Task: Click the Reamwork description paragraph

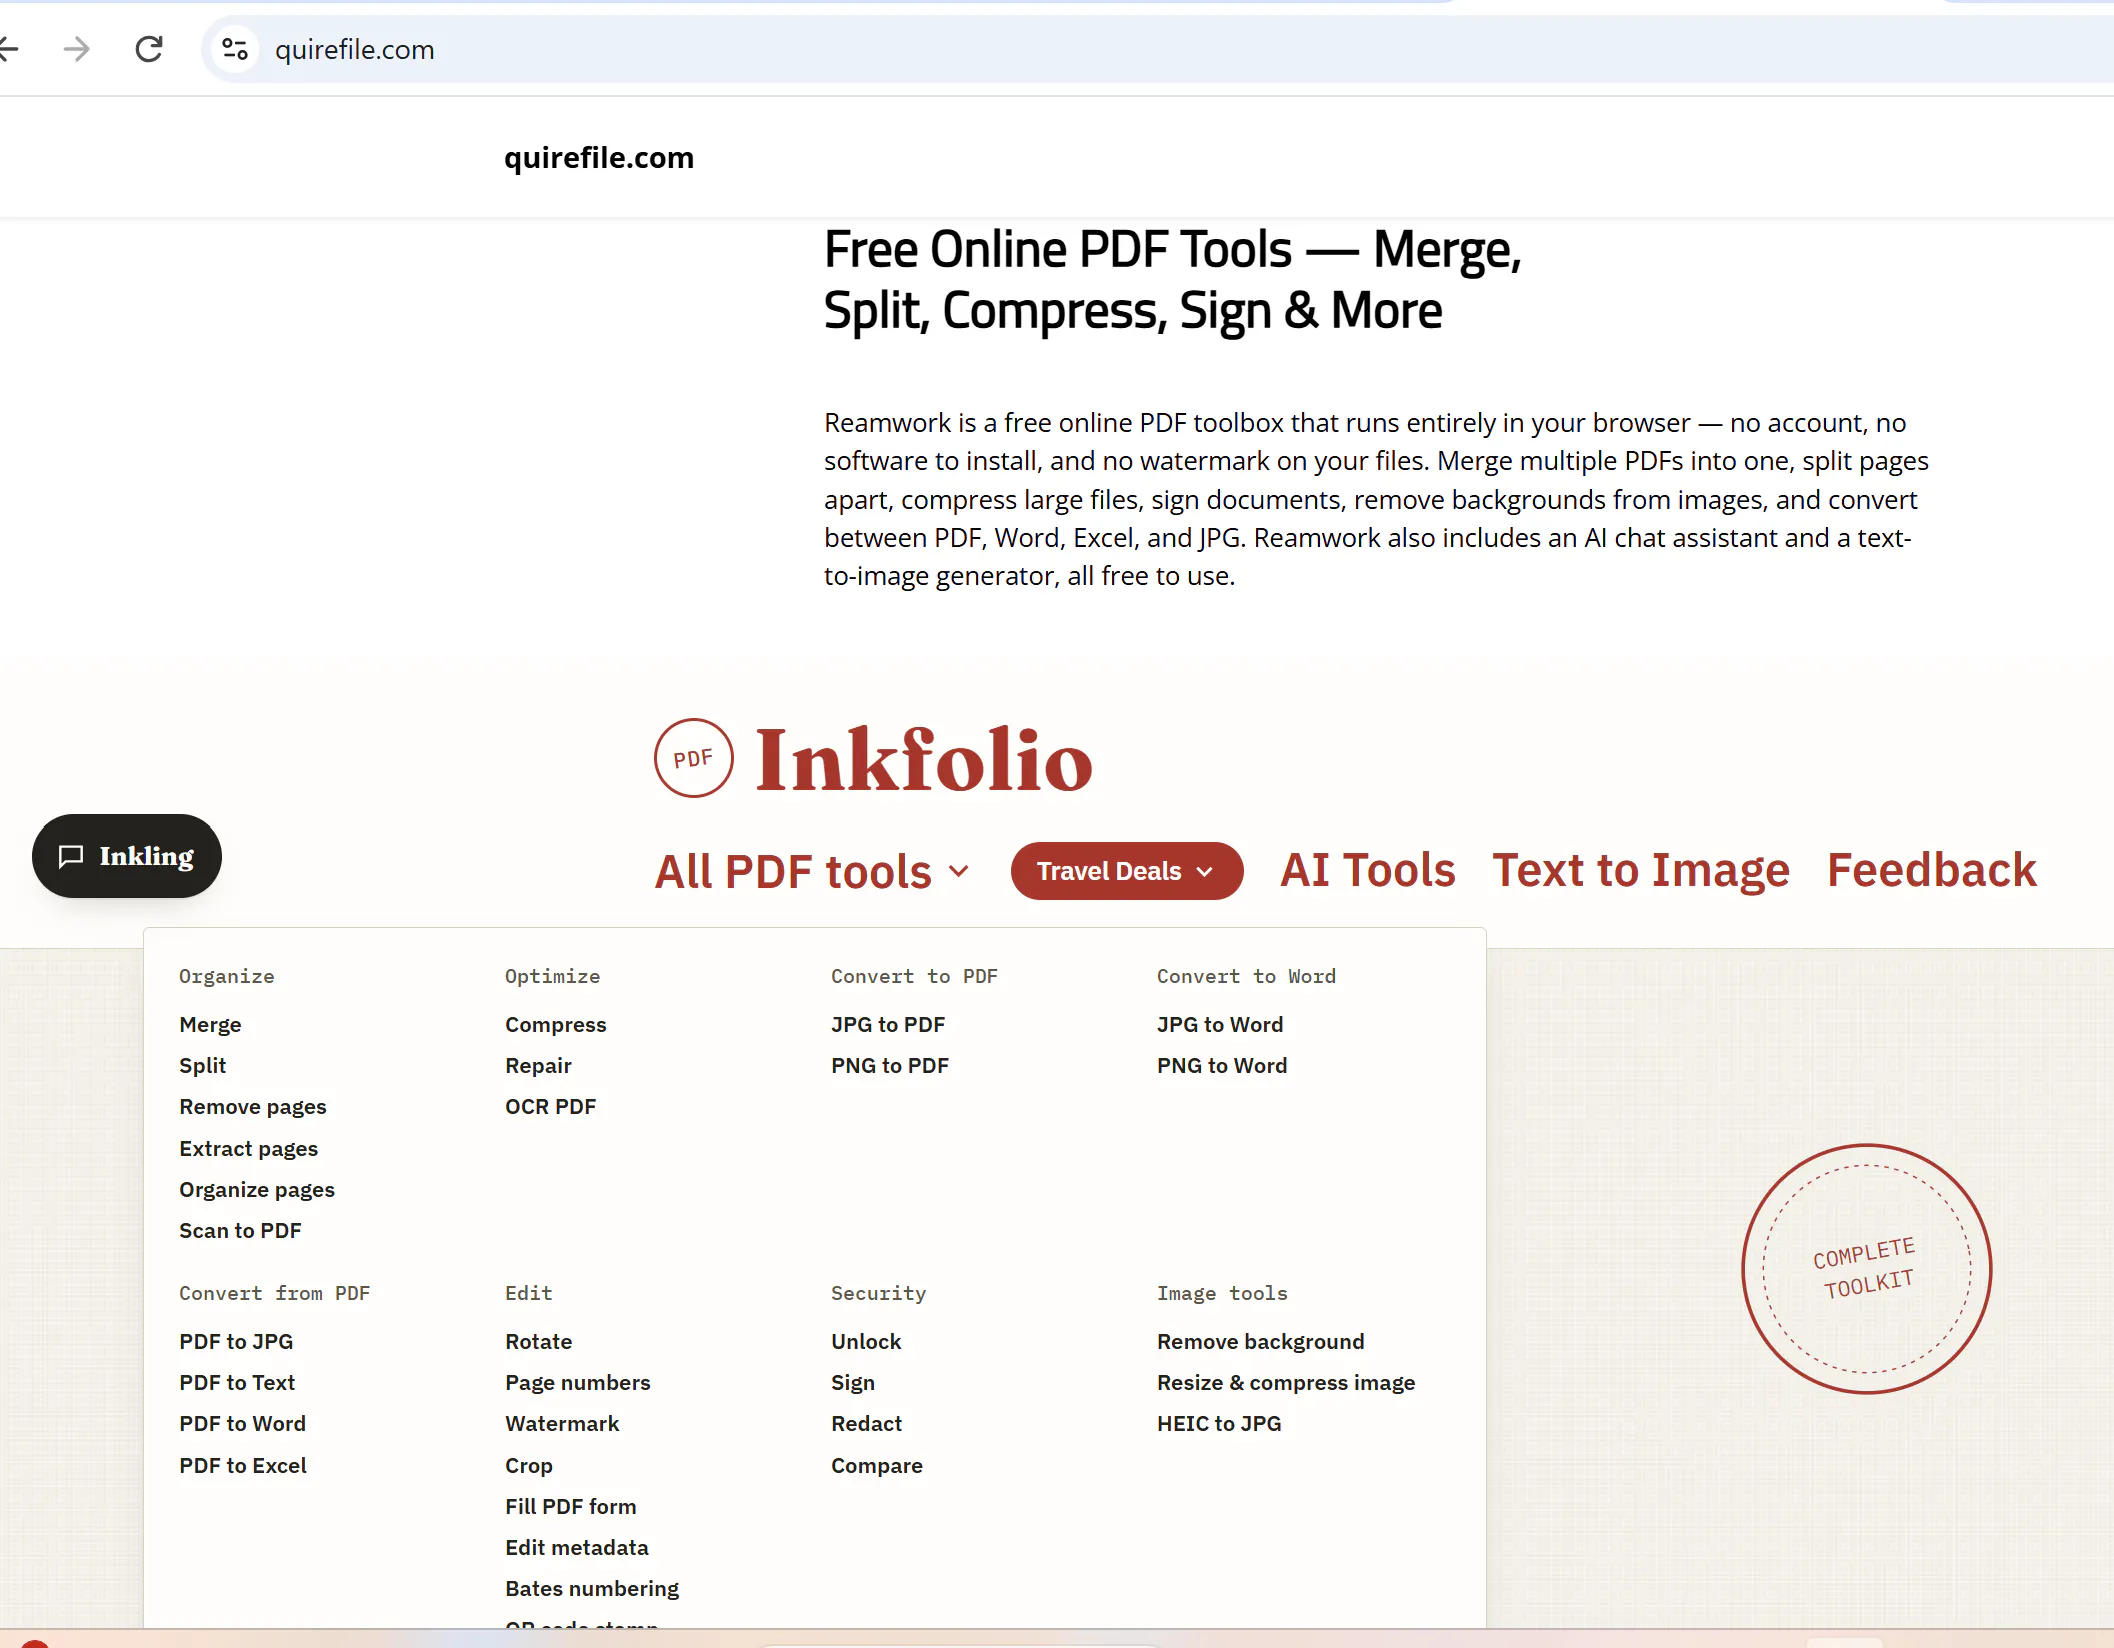Action: click(1377, 499)
